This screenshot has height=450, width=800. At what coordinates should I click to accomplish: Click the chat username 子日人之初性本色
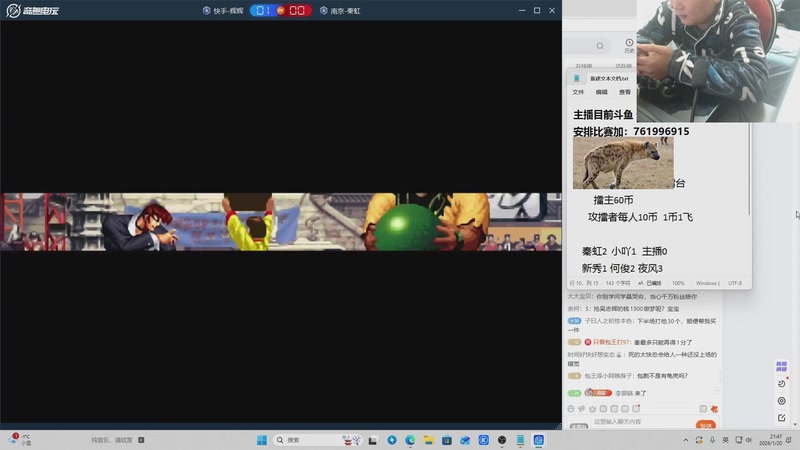point(609,321)
